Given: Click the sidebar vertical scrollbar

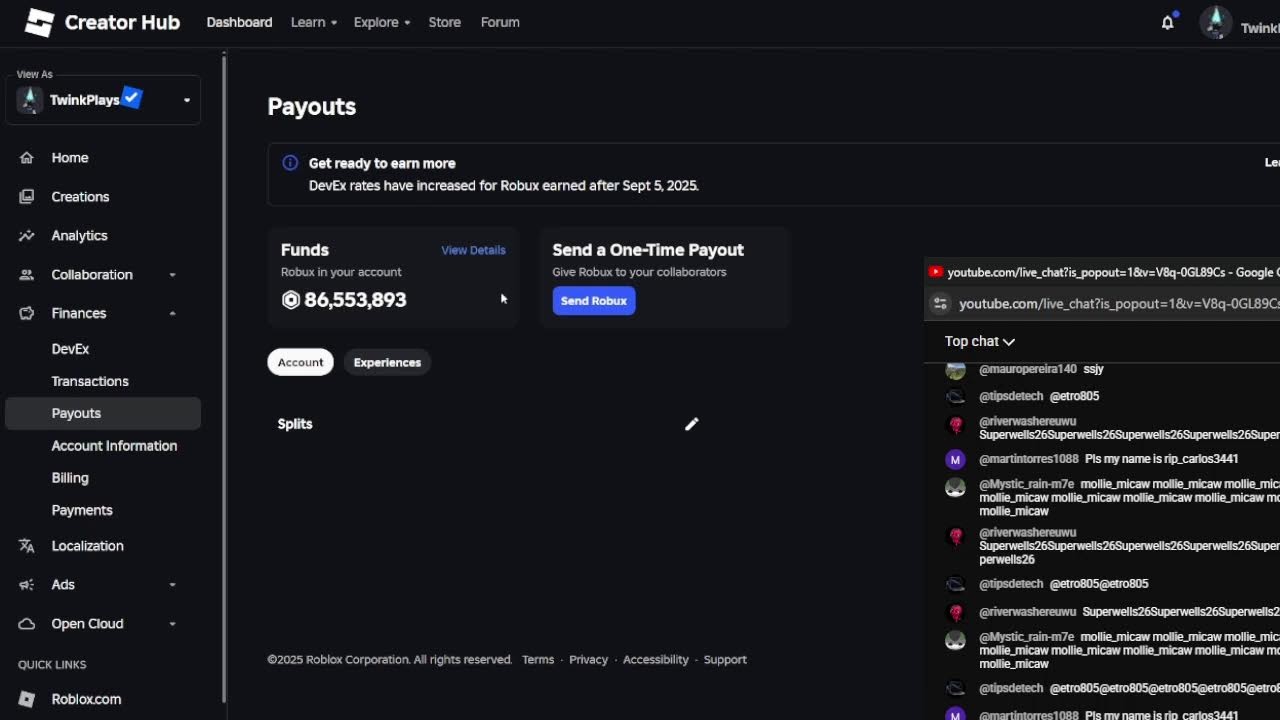Looking at the screenshot, I should [x=224, y=380].
